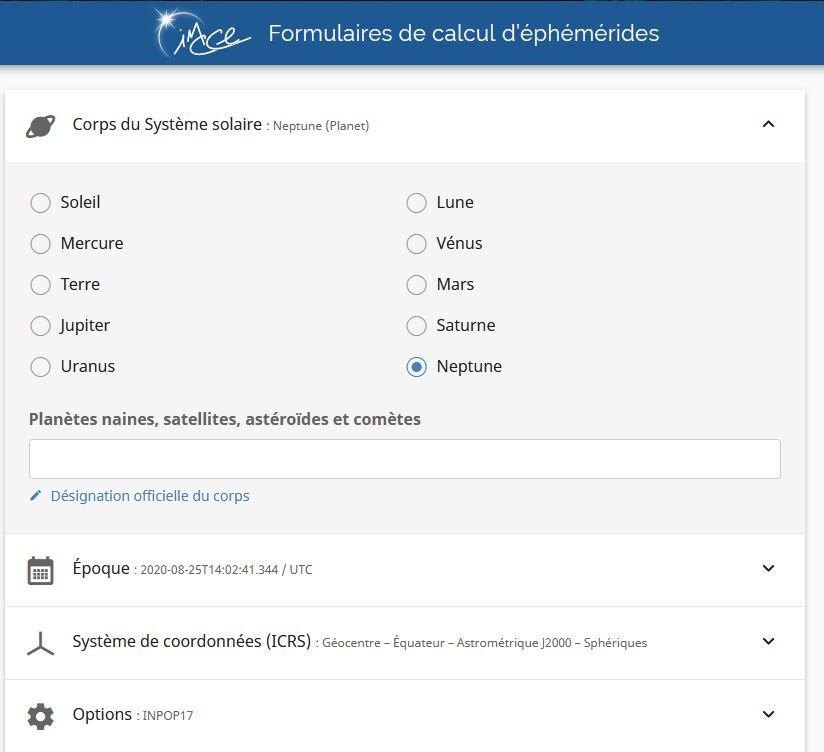Viewport: 824px width, 752px height.
Task: Expand the Époque section chevron
Action: click(x=768, y=569)
